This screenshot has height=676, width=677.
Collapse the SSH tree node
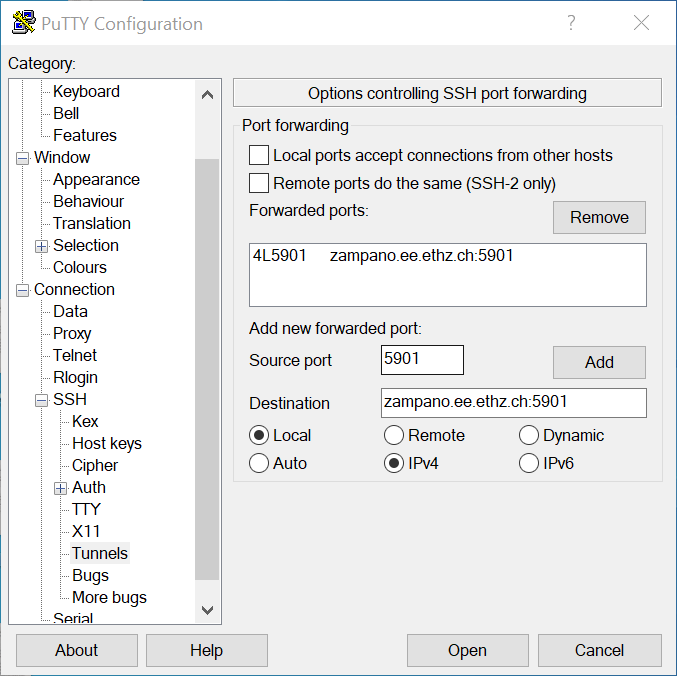click(x=41, y=400)
